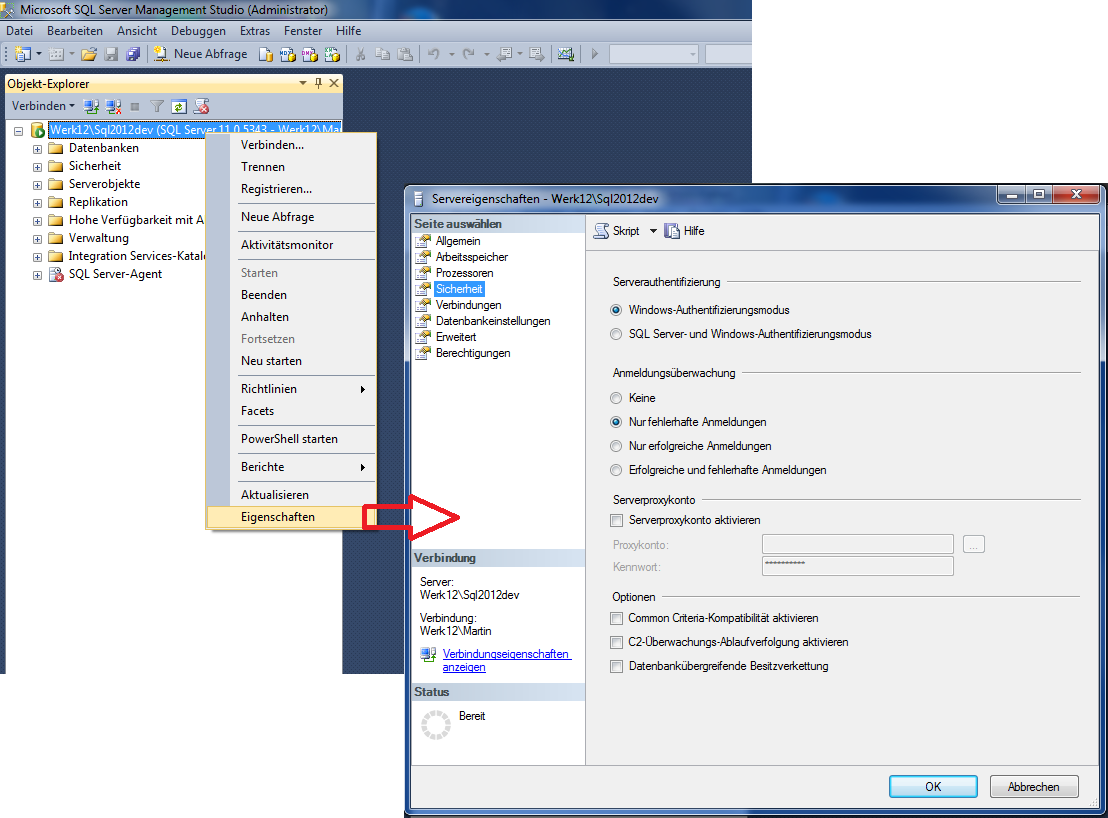Click the Filter funnel icon in Objekt-Explorer
1108x818 pixels.
pos(157,107)
